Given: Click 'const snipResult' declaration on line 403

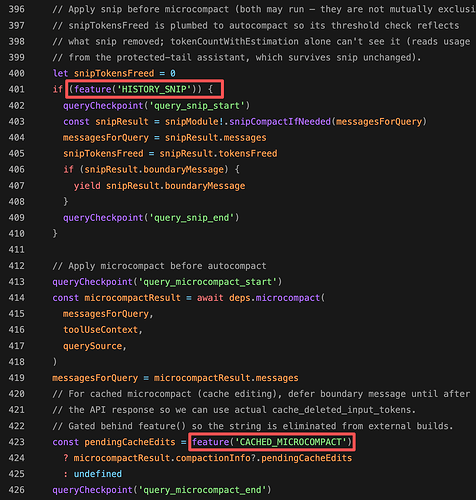Looking at the screenshot, I should click(x=106, y=122).
